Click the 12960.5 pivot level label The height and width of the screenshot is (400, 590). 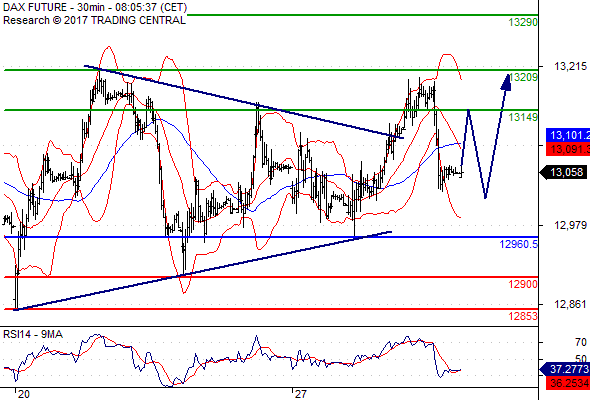(519, 244)
